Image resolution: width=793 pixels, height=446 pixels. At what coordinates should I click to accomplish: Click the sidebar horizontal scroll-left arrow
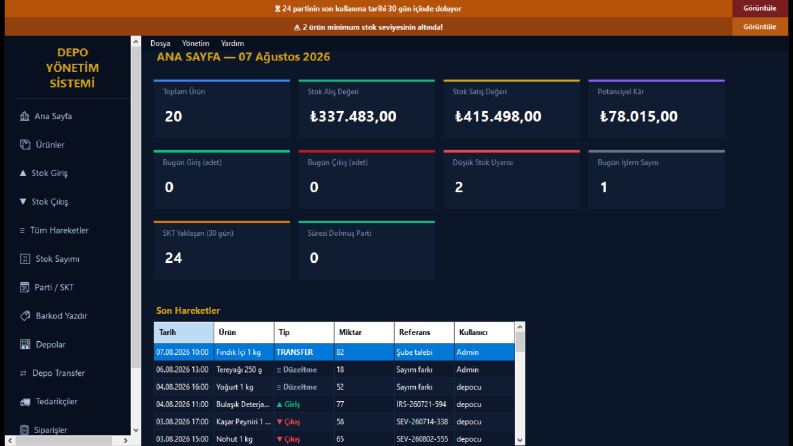coord(10,440)
